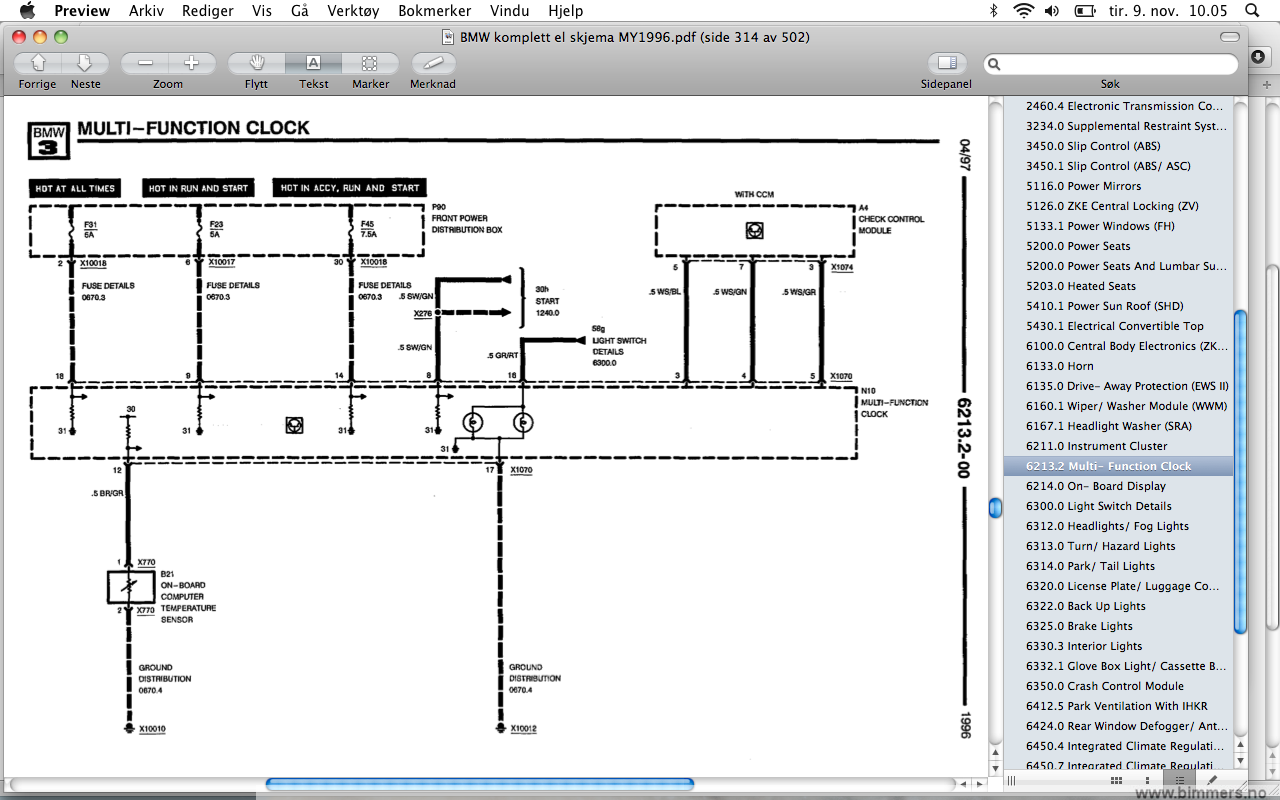Open the Preview application menu
This screenshot has width=1280, height=800.
(82, 10)
